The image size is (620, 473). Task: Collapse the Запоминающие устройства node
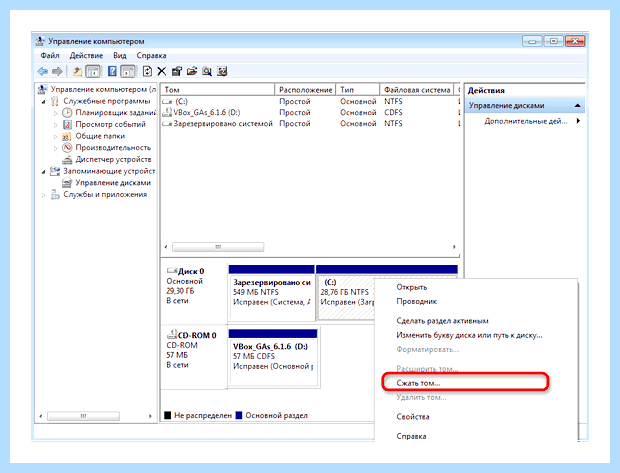tap(43, 172)
